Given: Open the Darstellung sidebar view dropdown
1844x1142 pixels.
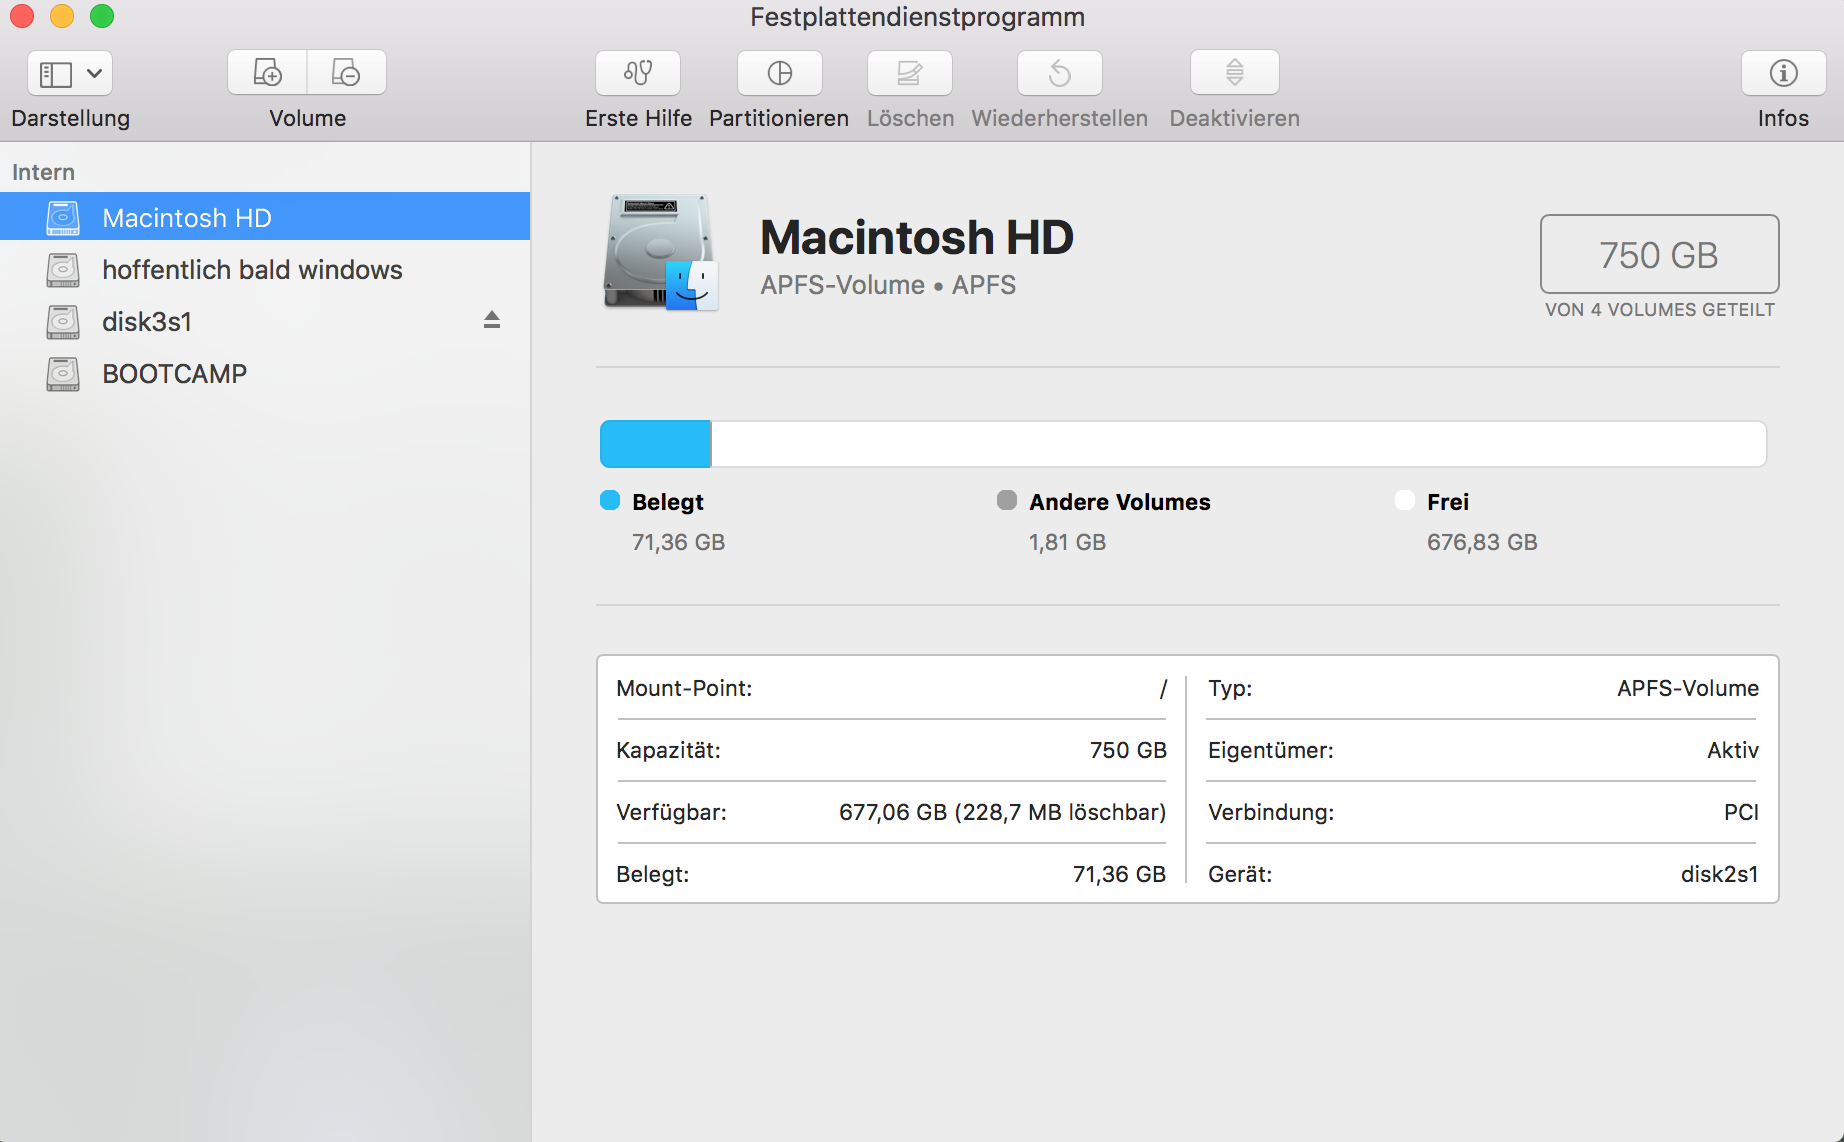Looking at the screenshot, I should tap(70, 73).
